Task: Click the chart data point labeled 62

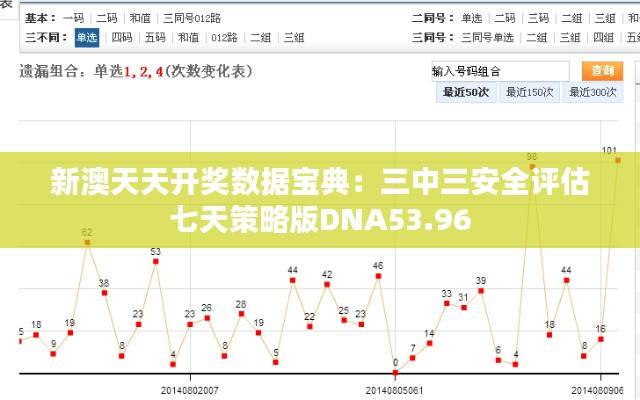Action: pyautogui.click(x=87, y=241)
